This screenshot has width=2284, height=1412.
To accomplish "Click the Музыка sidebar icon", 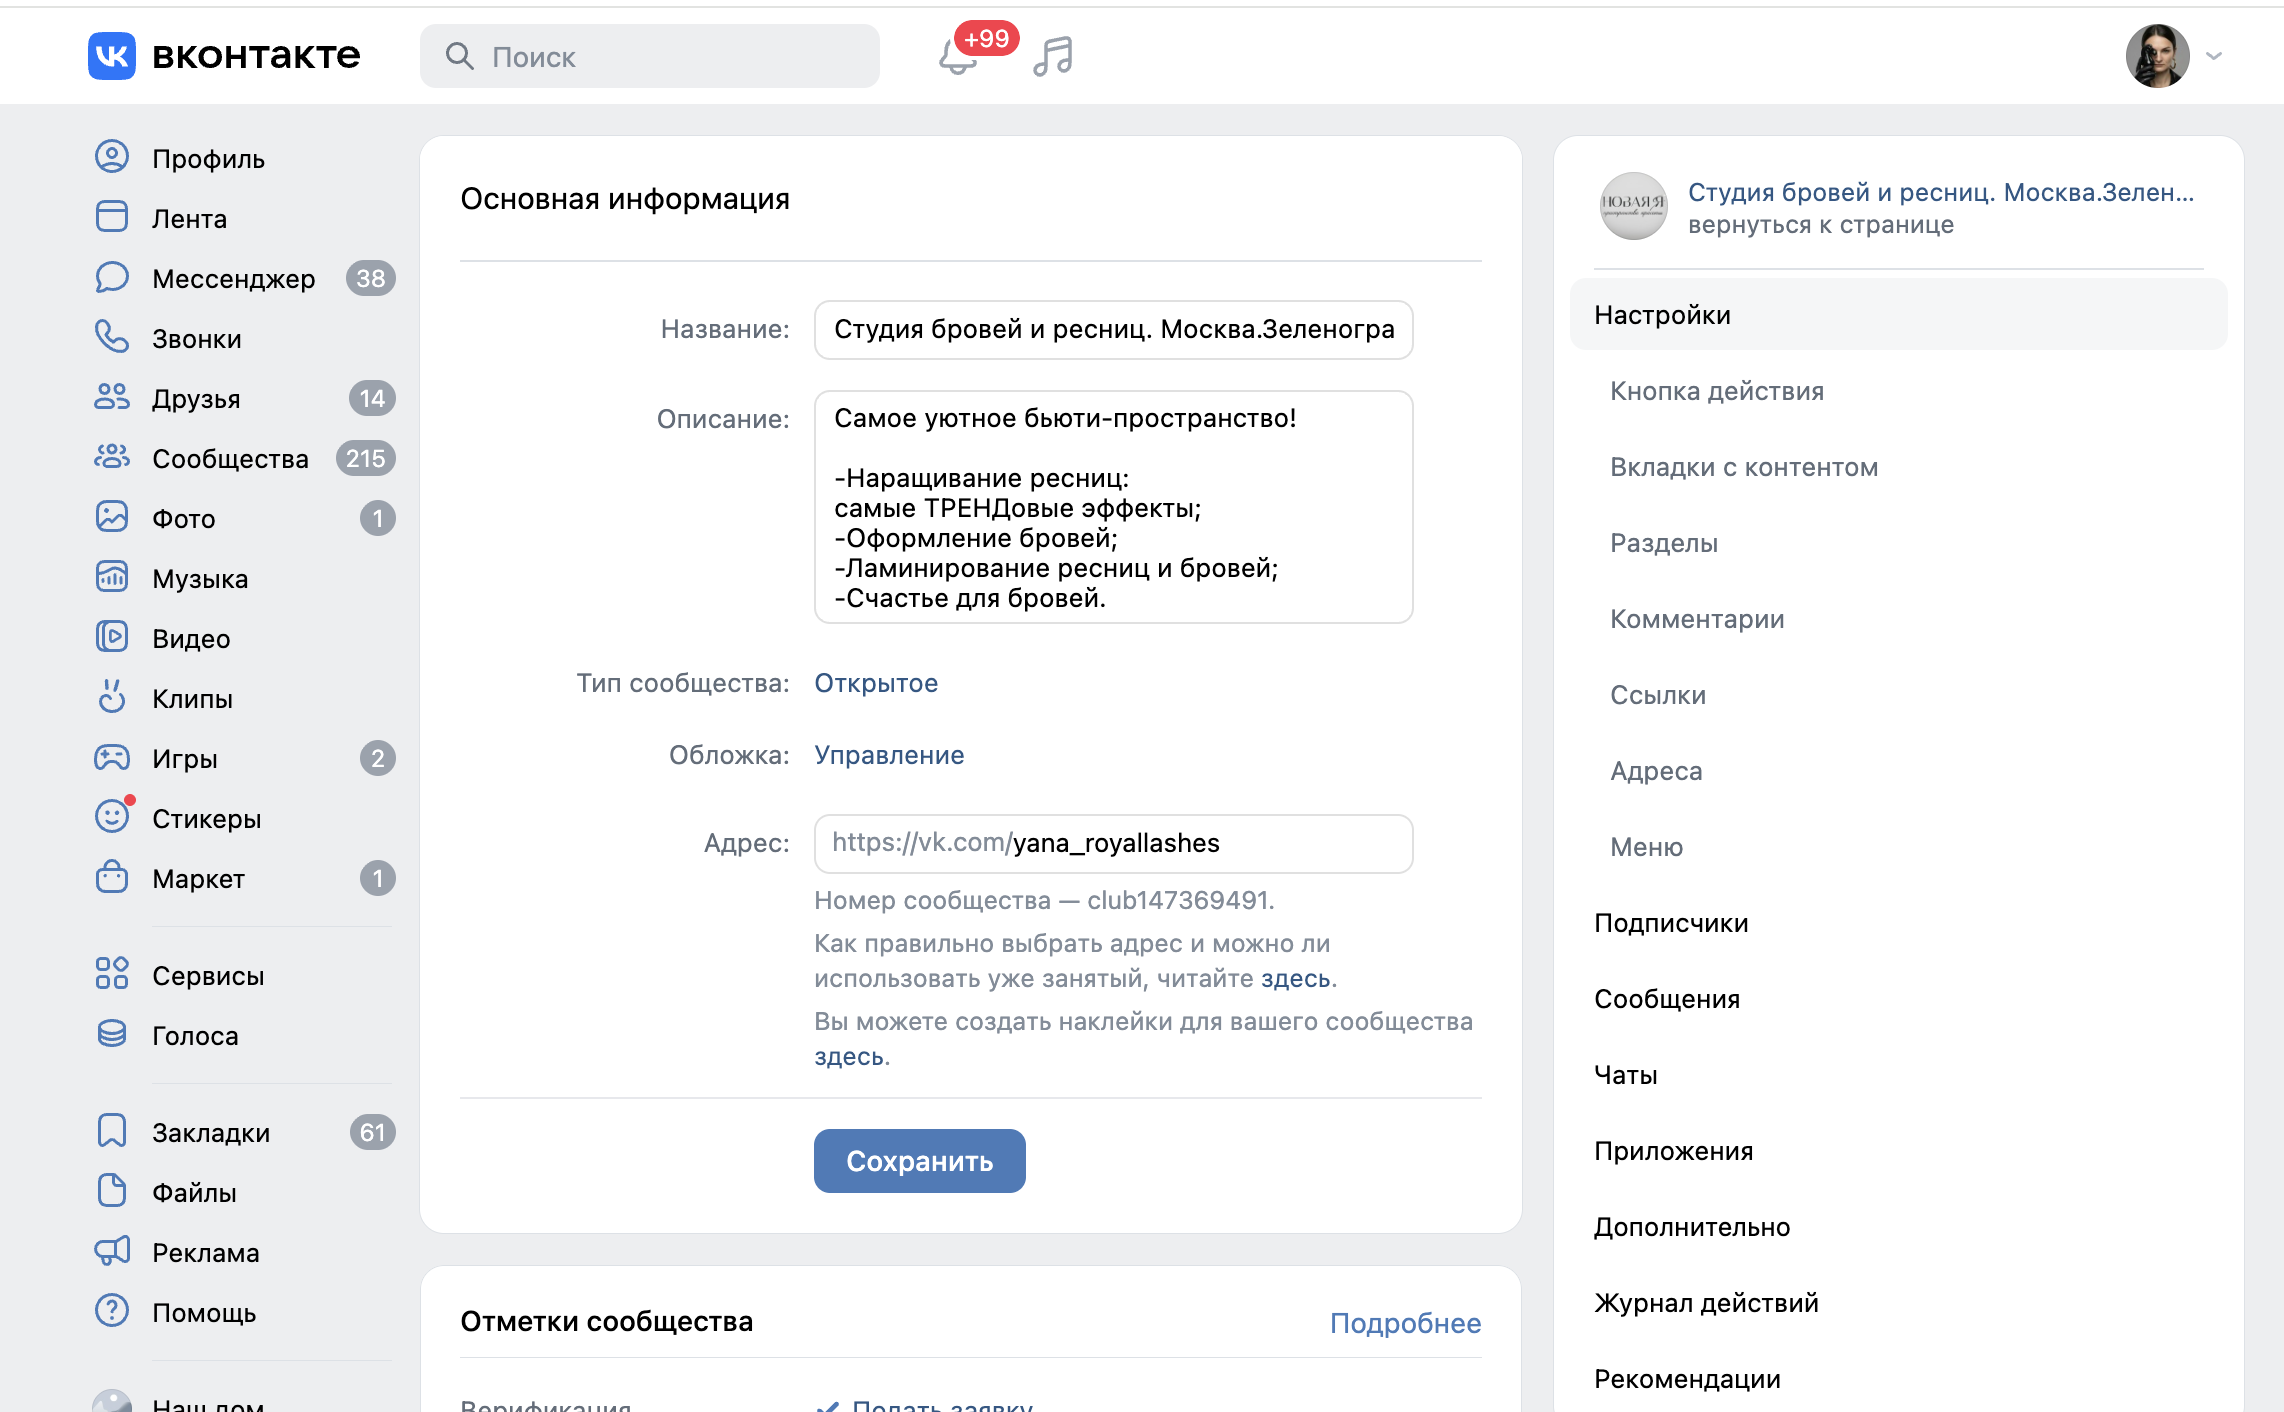I will [112, 577].
